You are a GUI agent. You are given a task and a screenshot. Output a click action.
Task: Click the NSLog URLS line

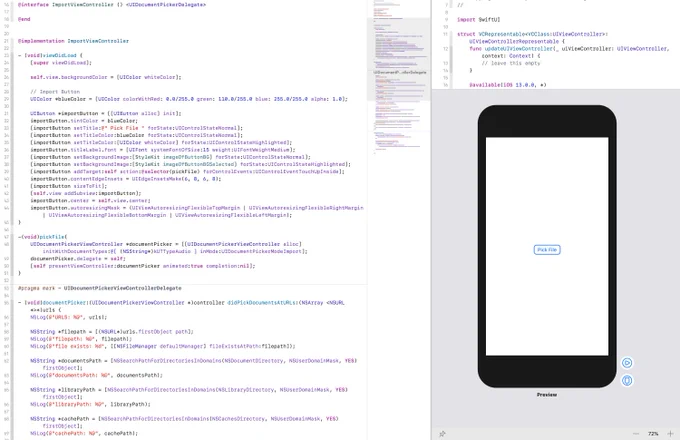[69, 317]
